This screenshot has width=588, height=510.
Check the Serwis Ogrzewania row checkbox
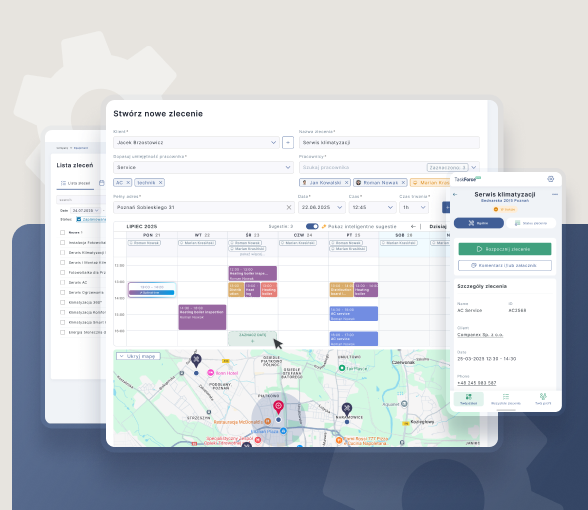pyautogui.click(x=63, y=292)
